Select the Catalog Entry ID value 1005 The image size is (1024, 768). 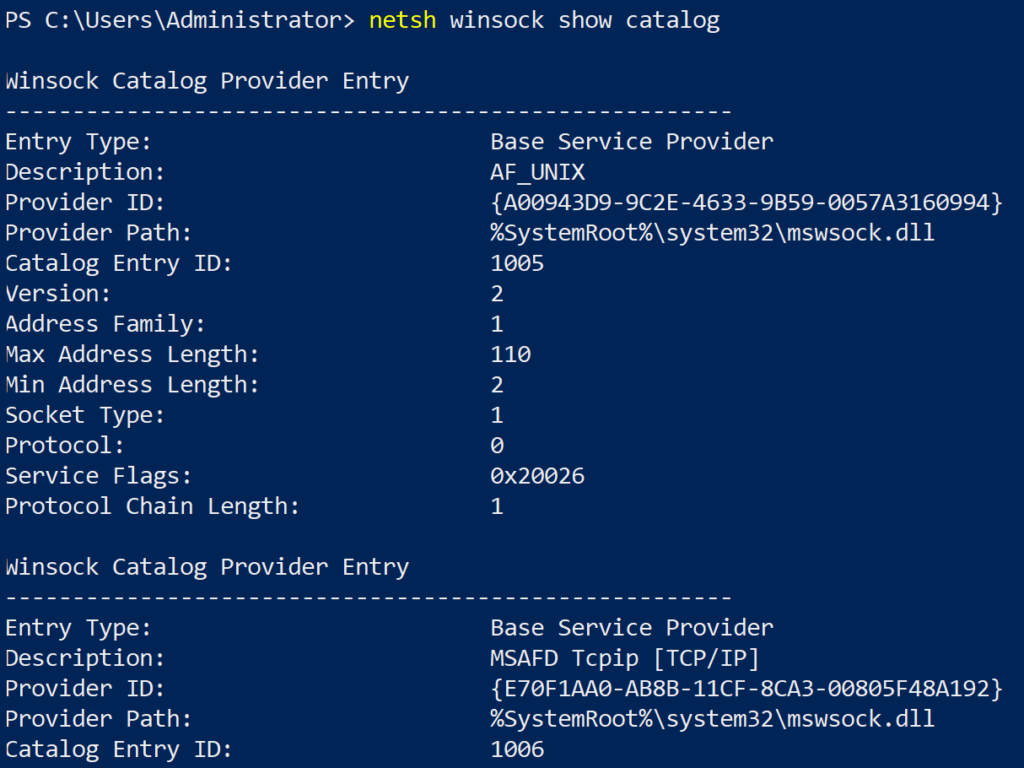click(517, 264)
